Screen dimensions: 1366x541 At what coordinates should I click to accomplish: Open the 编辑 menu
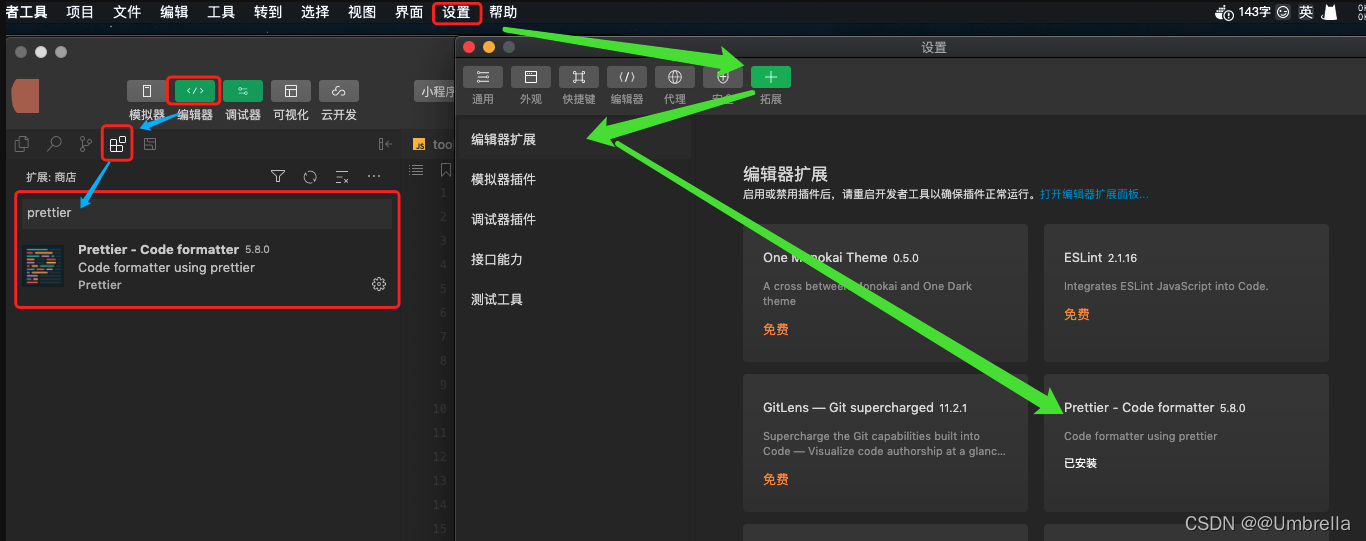pyautogui.click(x=174, y=12)
